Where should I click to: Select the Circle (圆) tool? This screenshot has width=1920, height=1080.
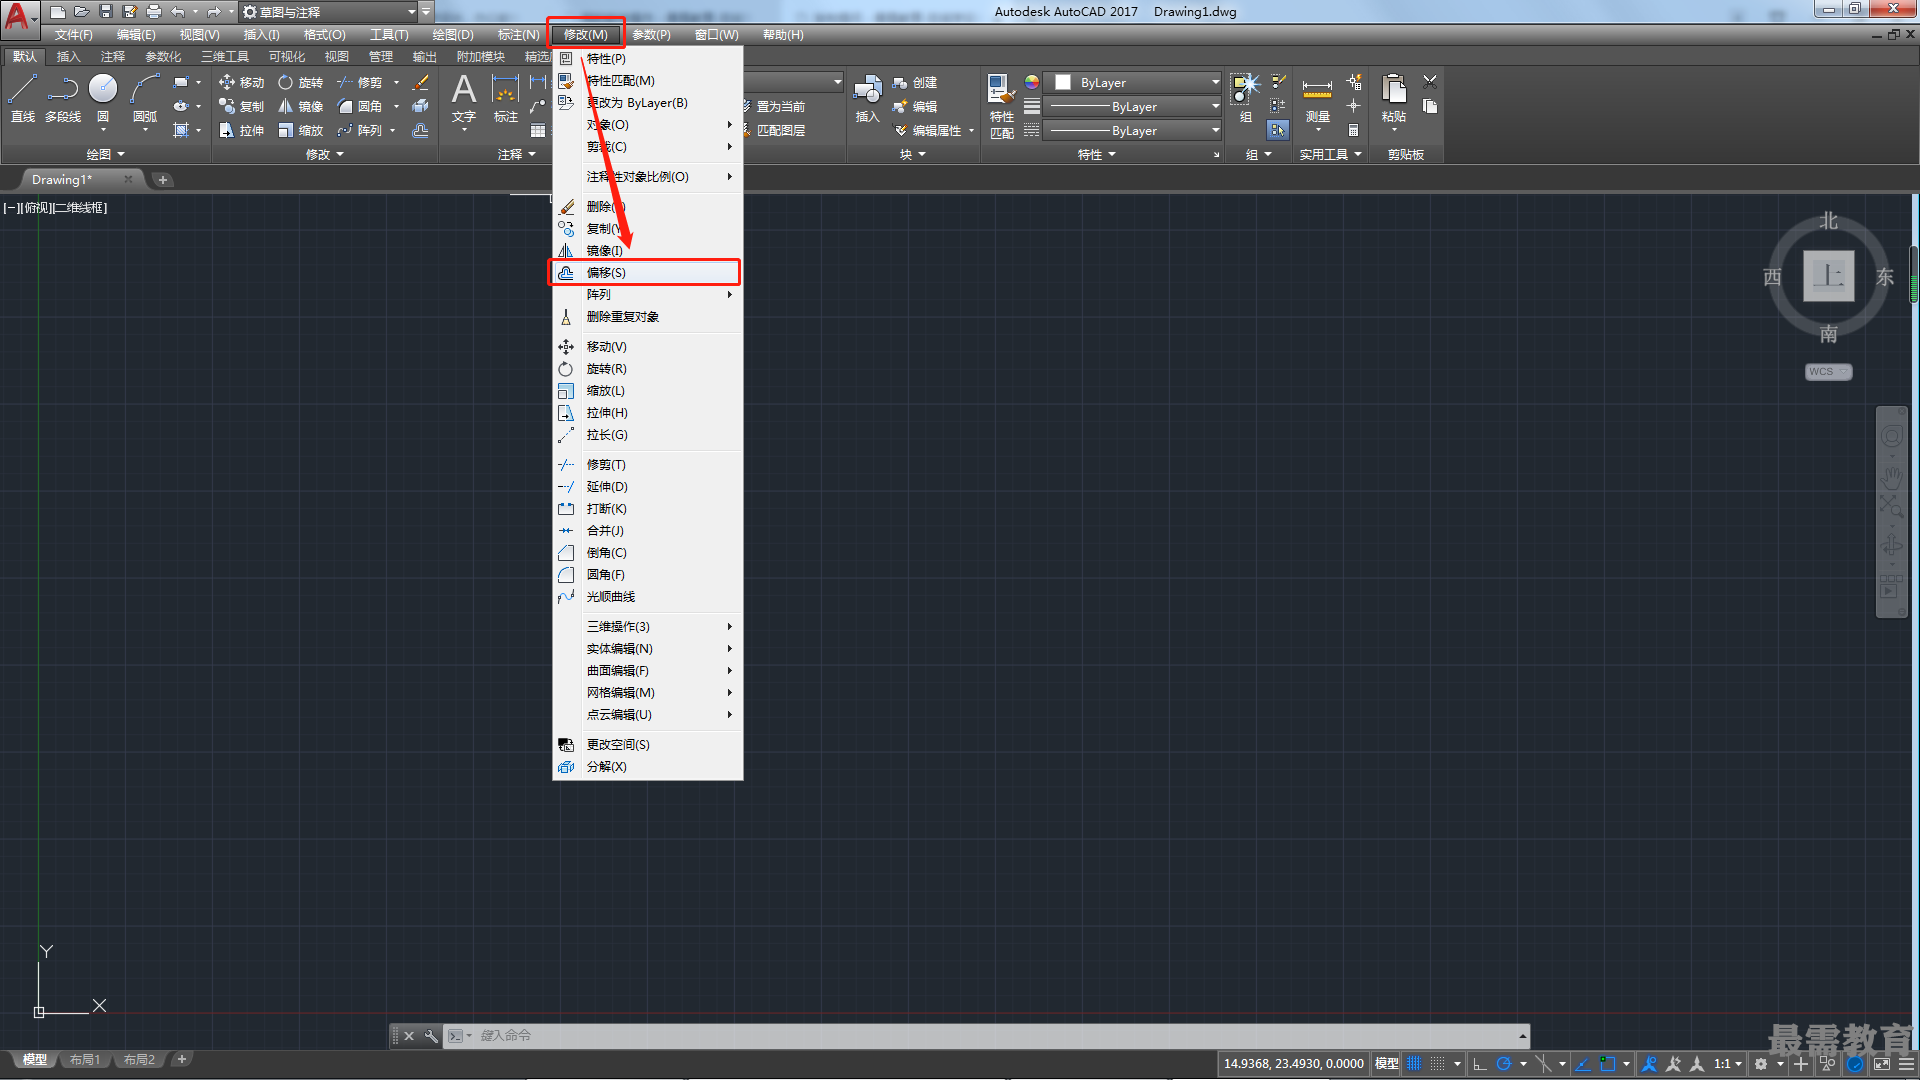[103, 98]
